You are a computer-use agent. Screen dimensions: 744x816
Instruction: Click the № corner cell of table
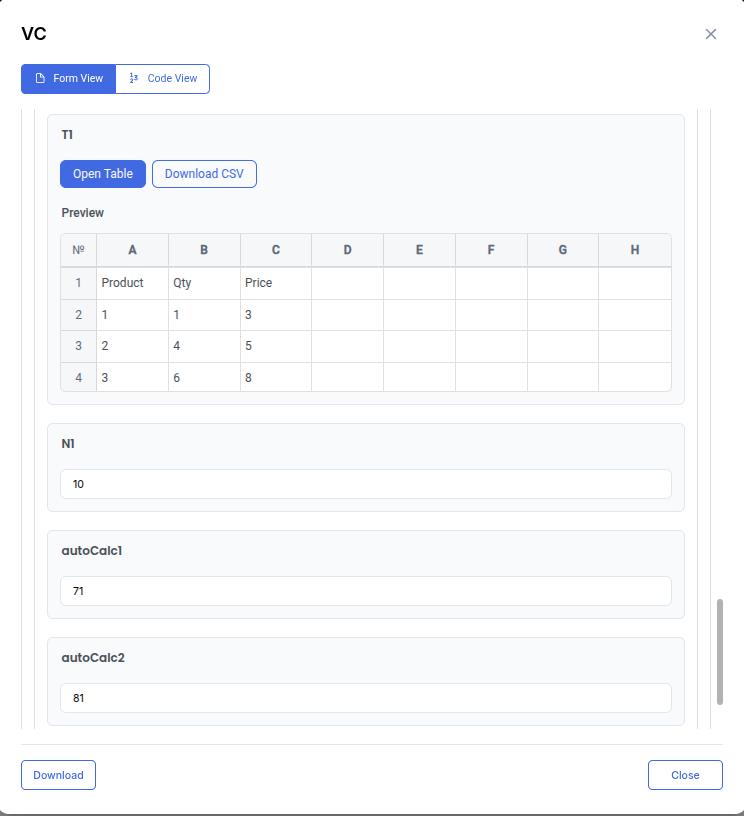coord(79,250)
